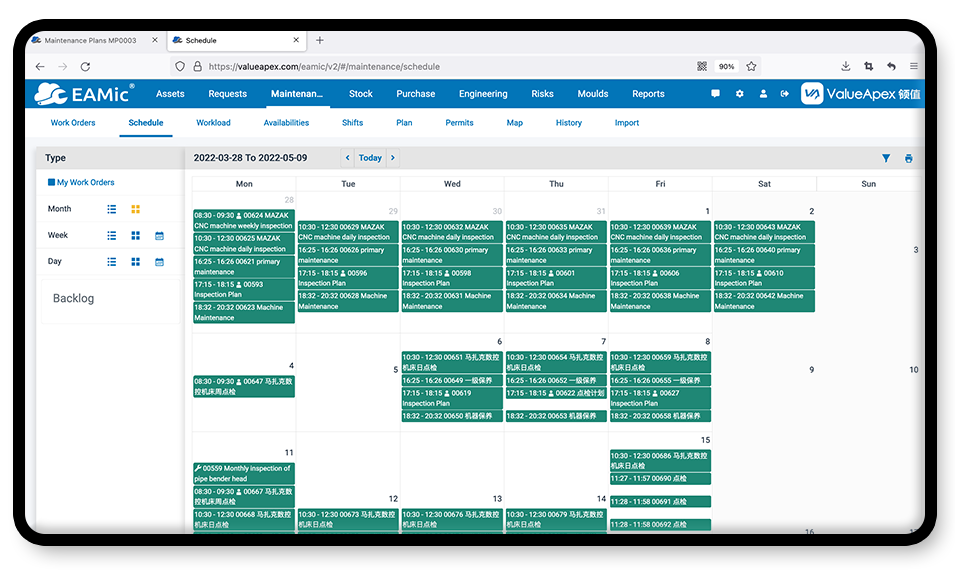This screenshot has height=571, width=955.
Task: Open the Purchase menu
Action: [x=415, y=94]
